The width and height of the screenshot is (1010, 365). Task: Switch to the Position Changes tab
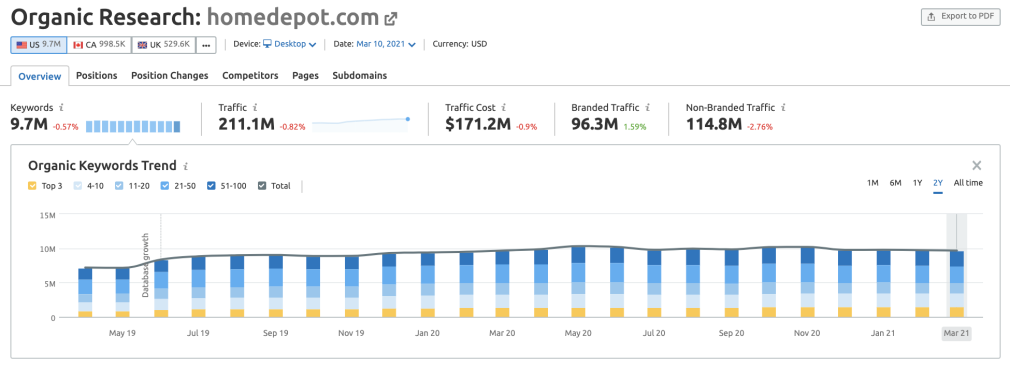pos(169,75)
